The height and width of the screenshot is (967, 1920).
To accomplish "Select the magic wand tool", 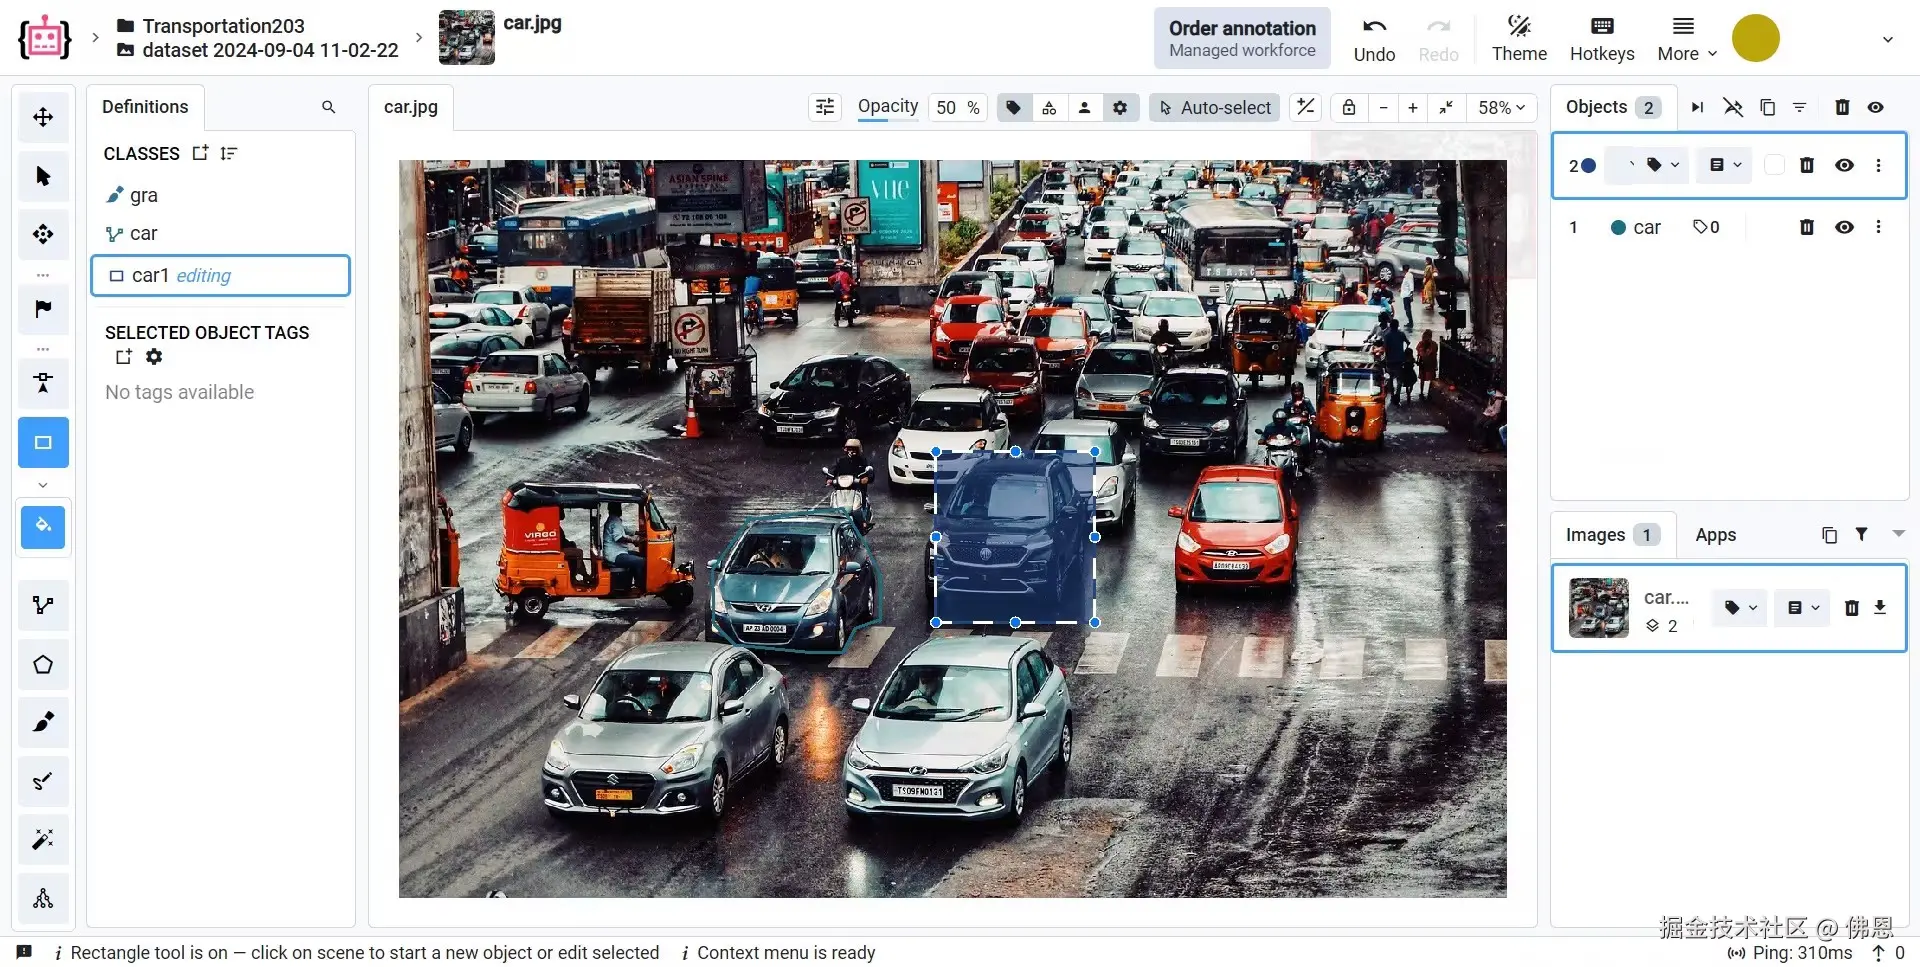I will tap(43, 839).
